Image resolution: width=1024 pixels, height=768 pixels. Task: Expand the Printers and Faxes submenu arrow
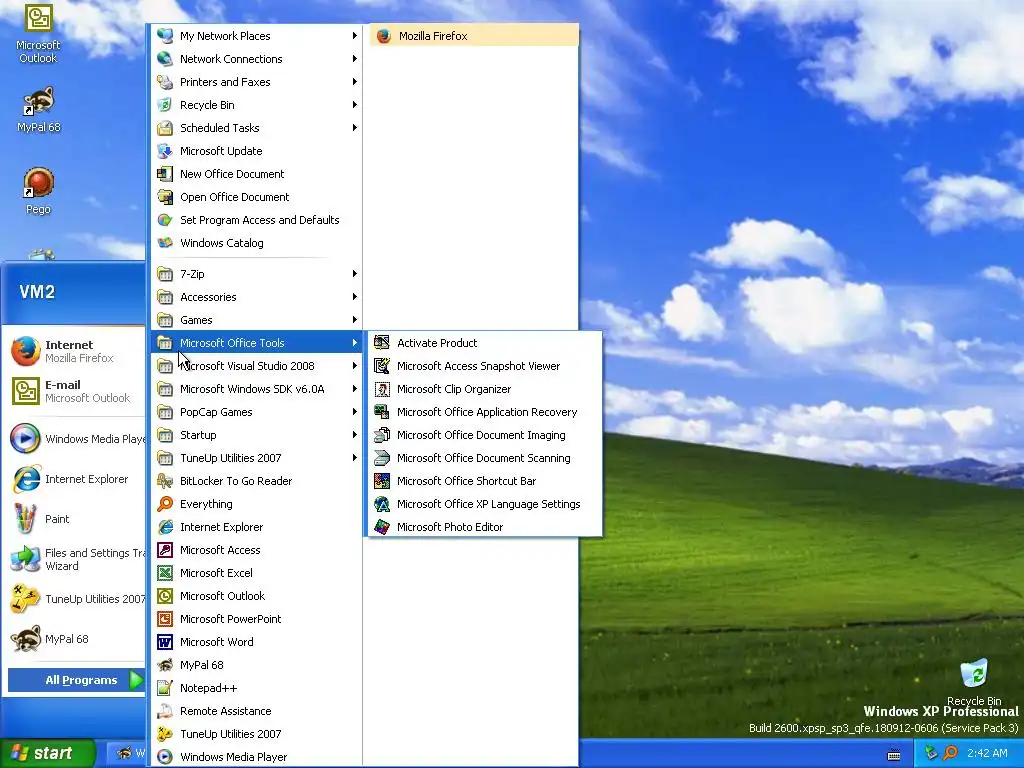355,82
